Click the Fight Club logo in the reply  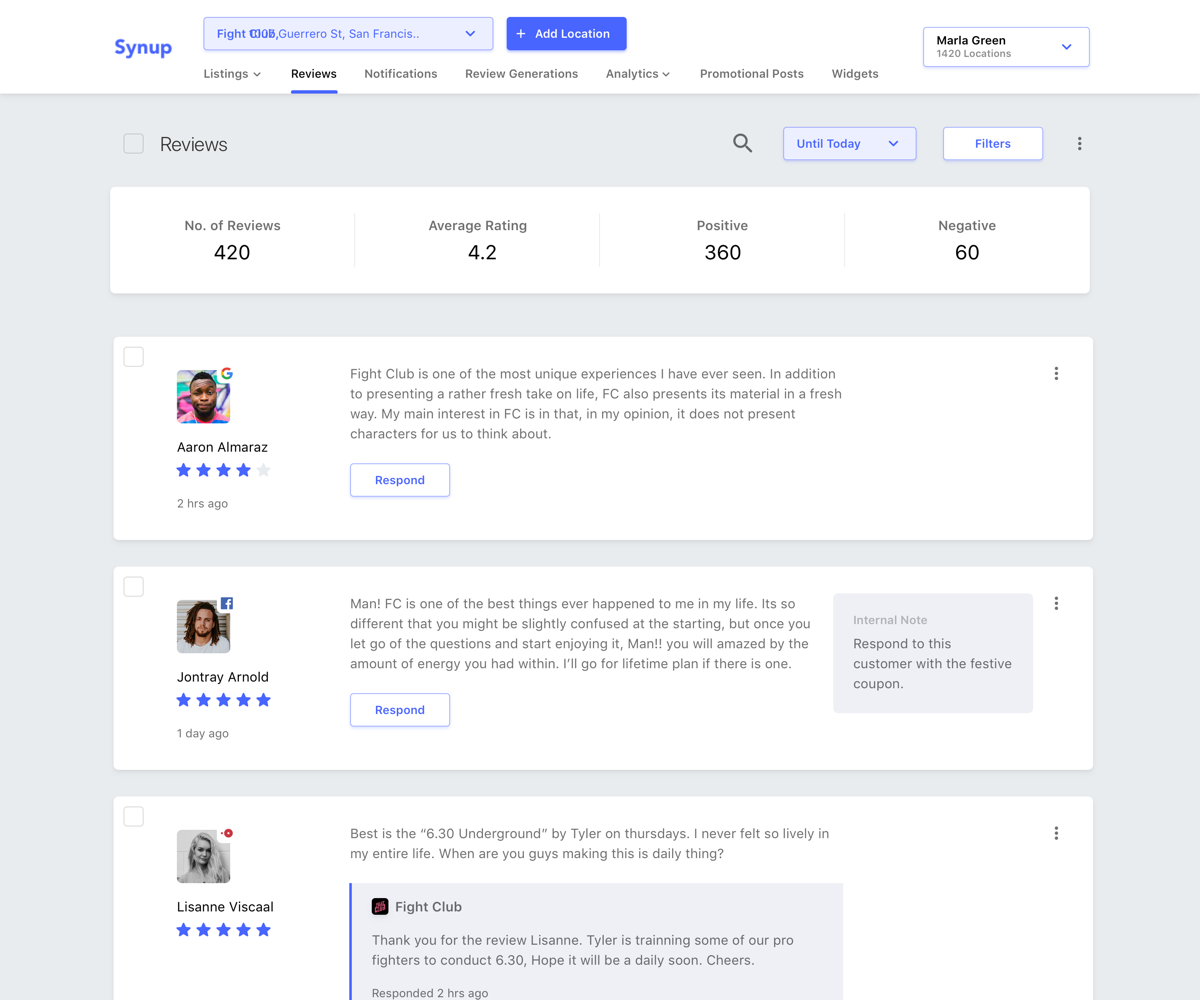coord(380,907)
